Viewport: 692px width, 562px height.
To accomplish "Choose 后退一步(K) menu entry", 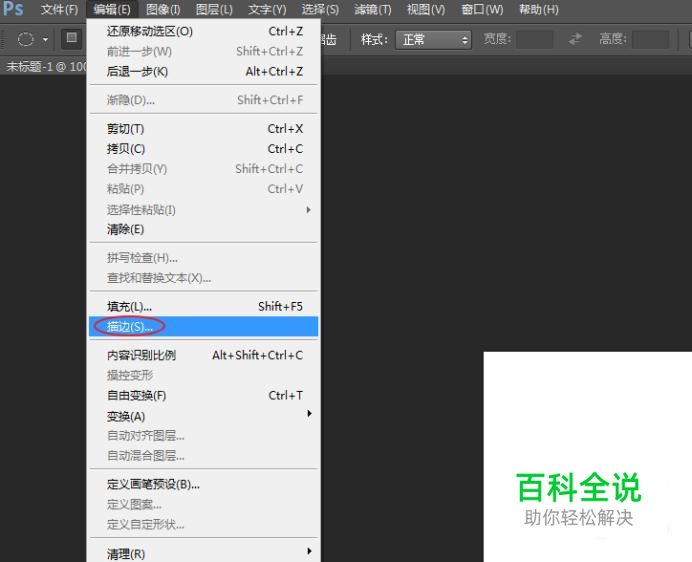I will [x=203, y=71].
